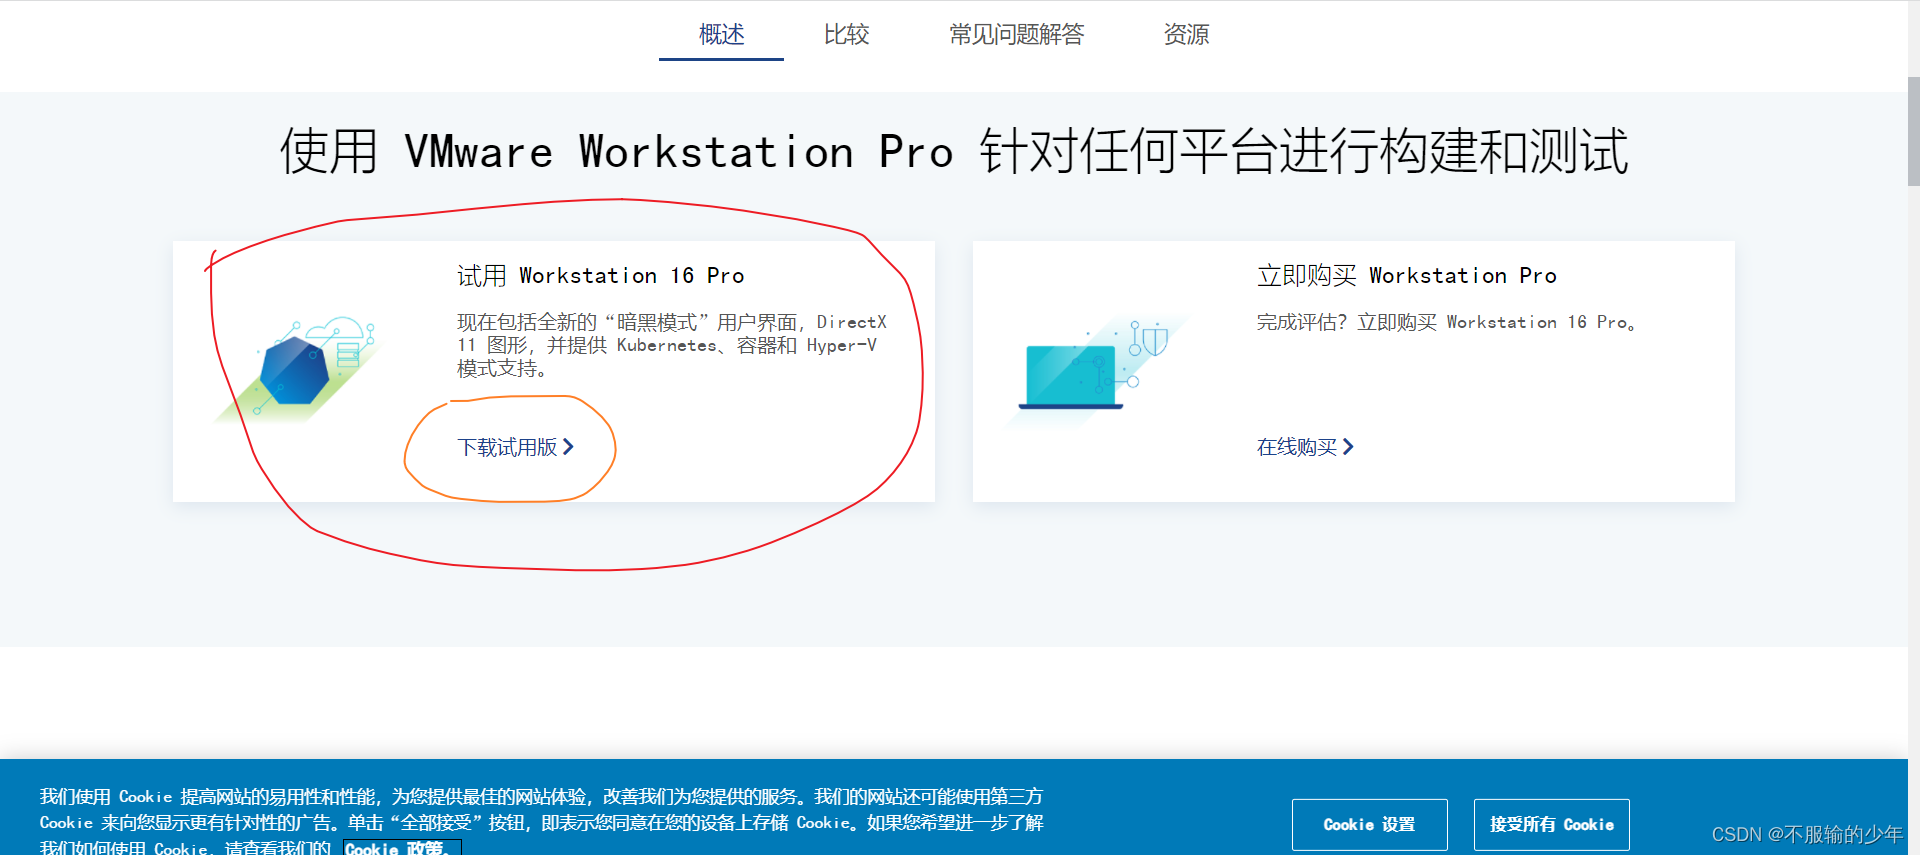Open the Cookie 设置 button

tap(1369, 825)
